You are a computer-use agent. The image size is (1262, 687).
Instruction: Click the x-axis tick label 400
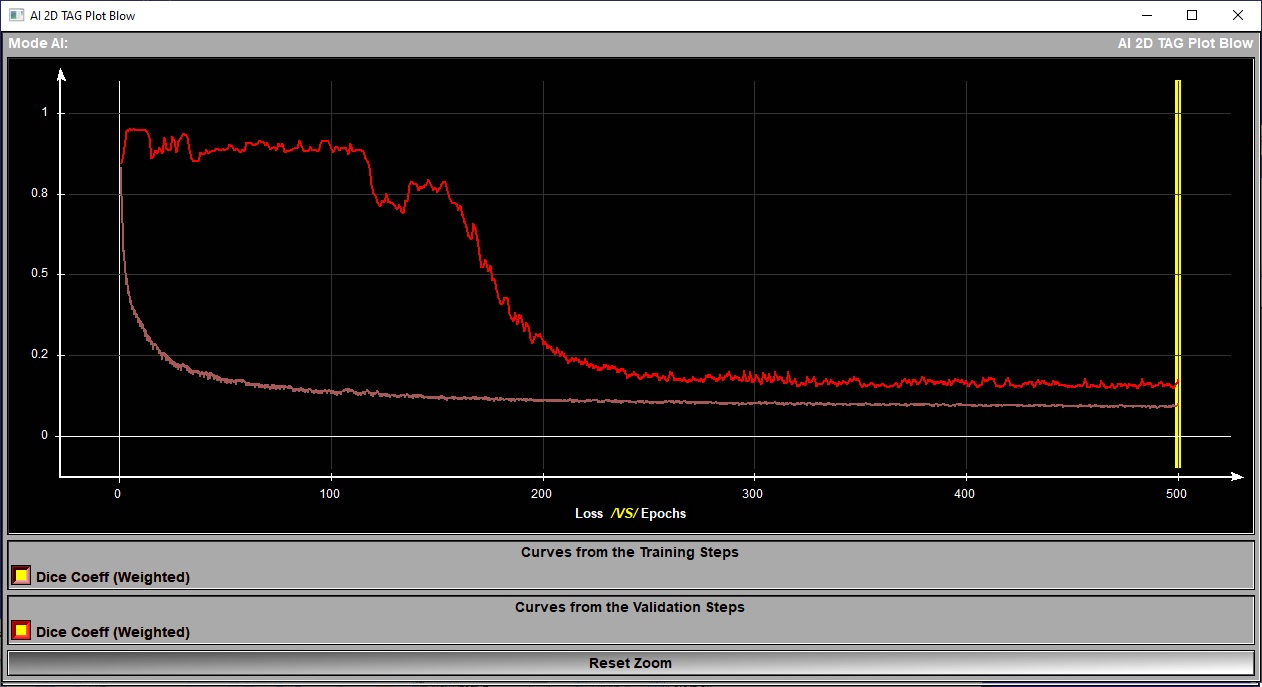point(966,494)
